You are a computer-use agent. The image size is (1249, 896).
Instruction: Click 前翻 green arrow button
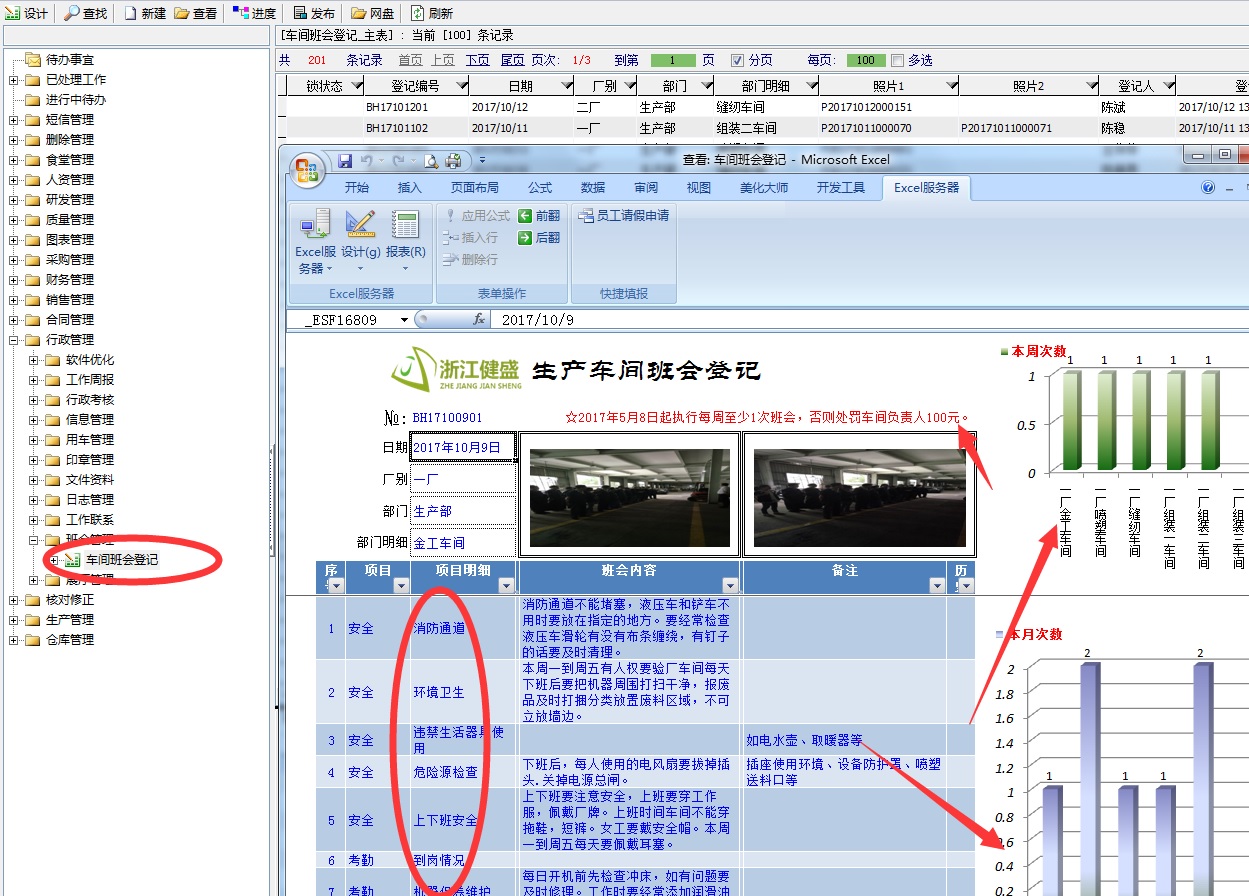click(539, 216)
